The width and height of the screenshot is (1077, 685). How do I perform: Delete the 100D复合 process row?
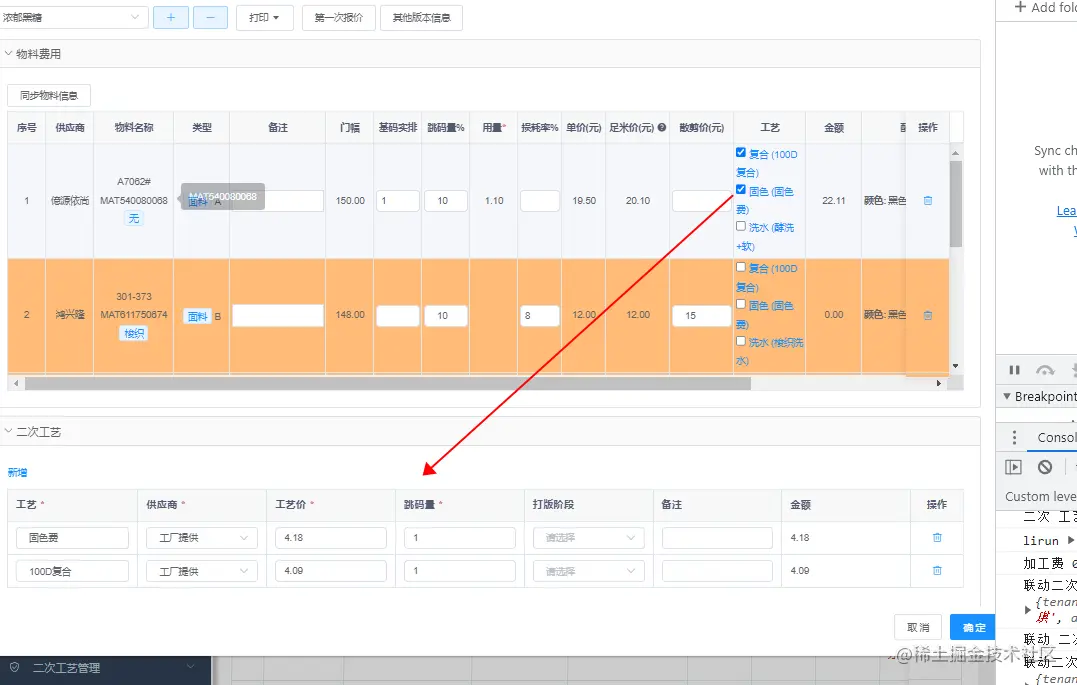point(937,570)
